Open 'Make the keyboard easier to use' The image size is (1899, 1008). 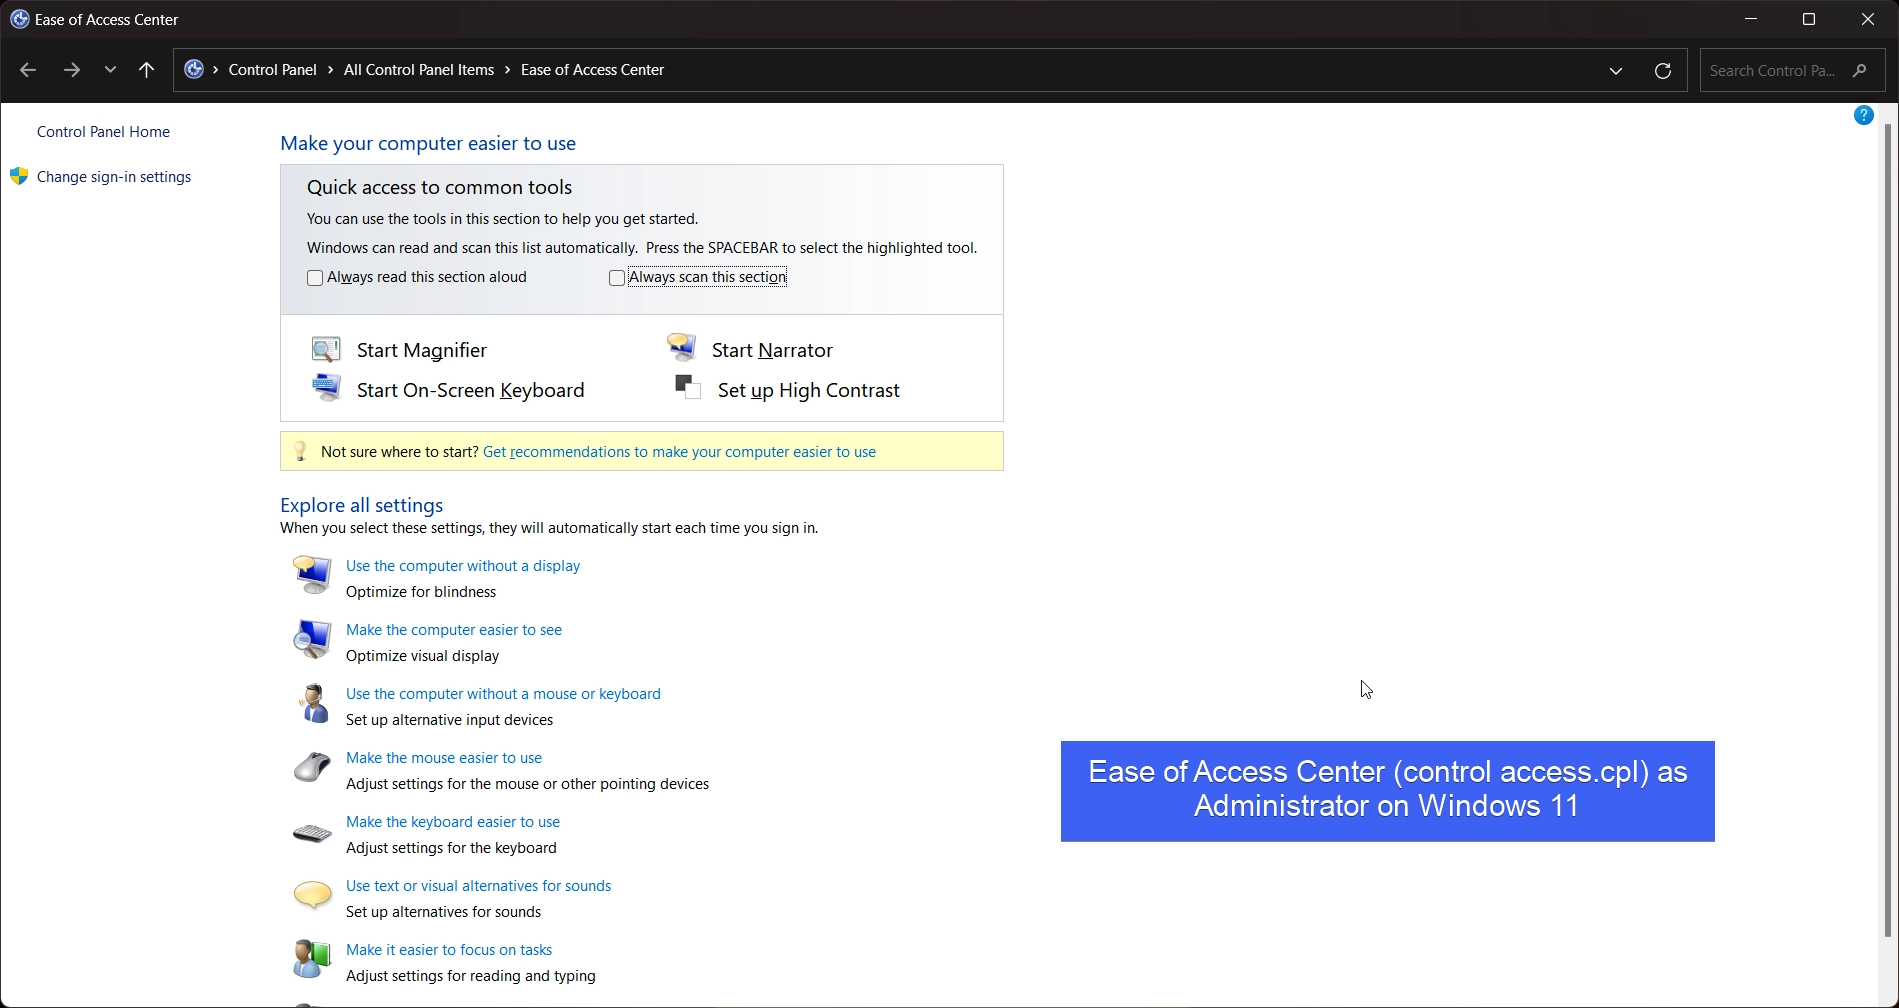453,822
